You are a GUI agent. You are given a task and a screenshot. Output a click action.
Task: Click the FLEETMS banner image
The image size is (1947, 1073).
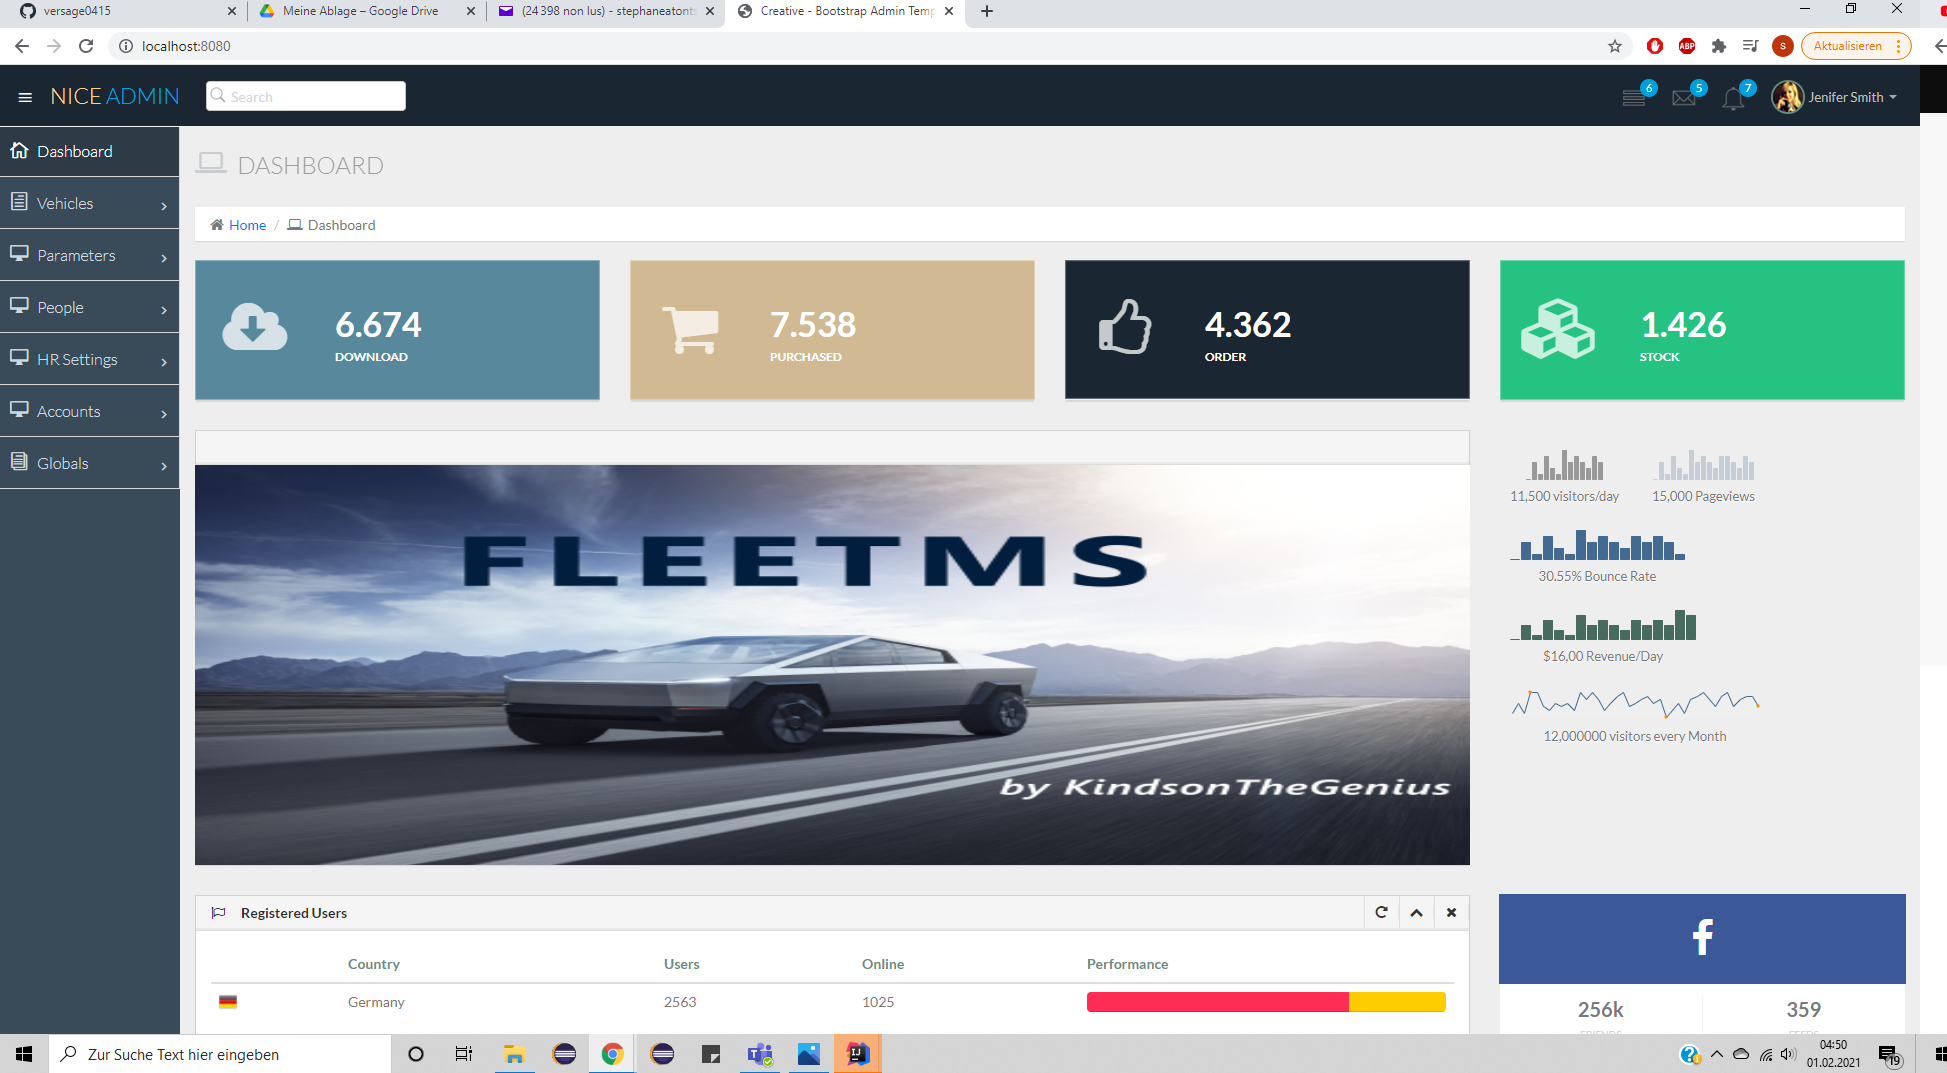click(x=832, y=665)
